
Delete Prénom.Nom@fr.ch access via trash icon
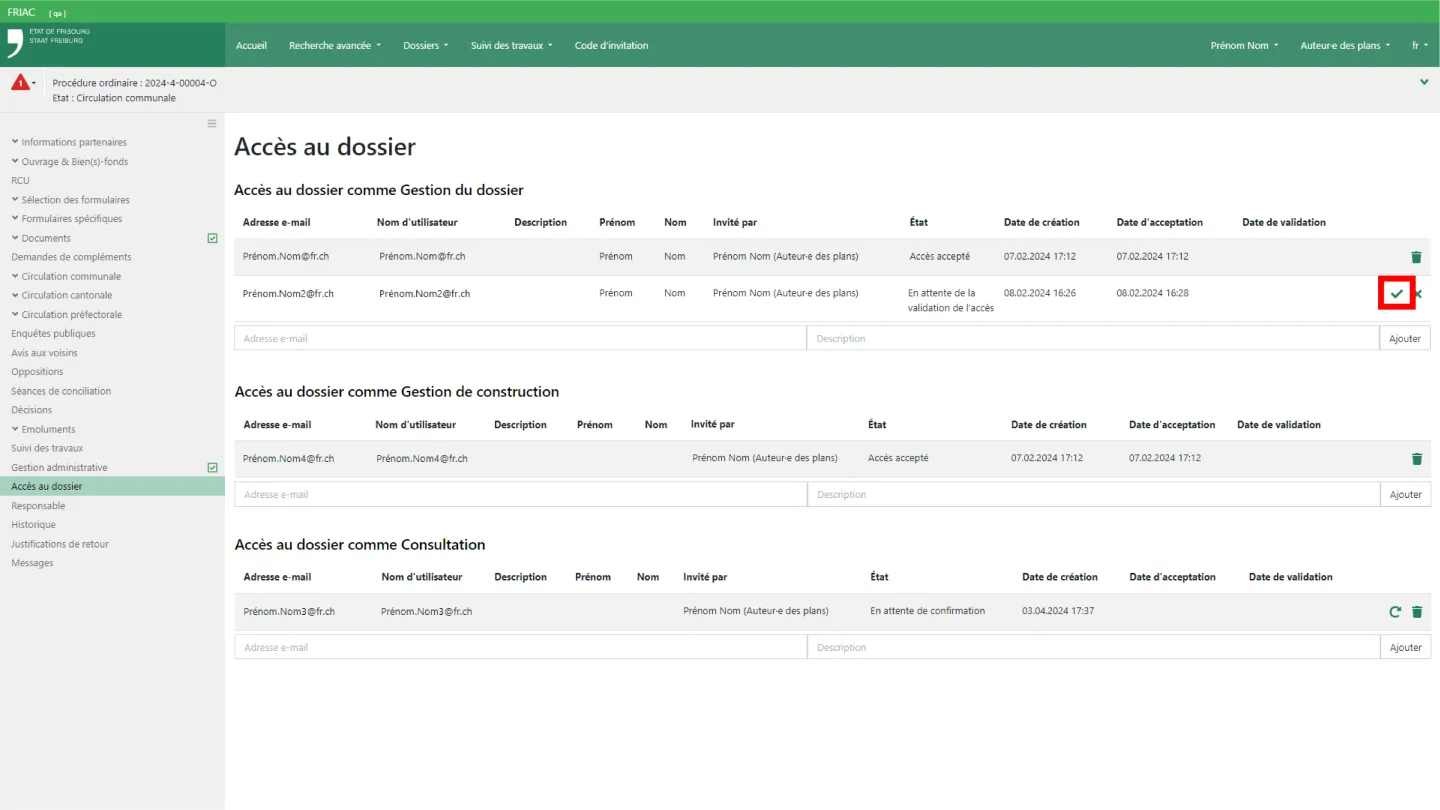(x=1416, y=257)
